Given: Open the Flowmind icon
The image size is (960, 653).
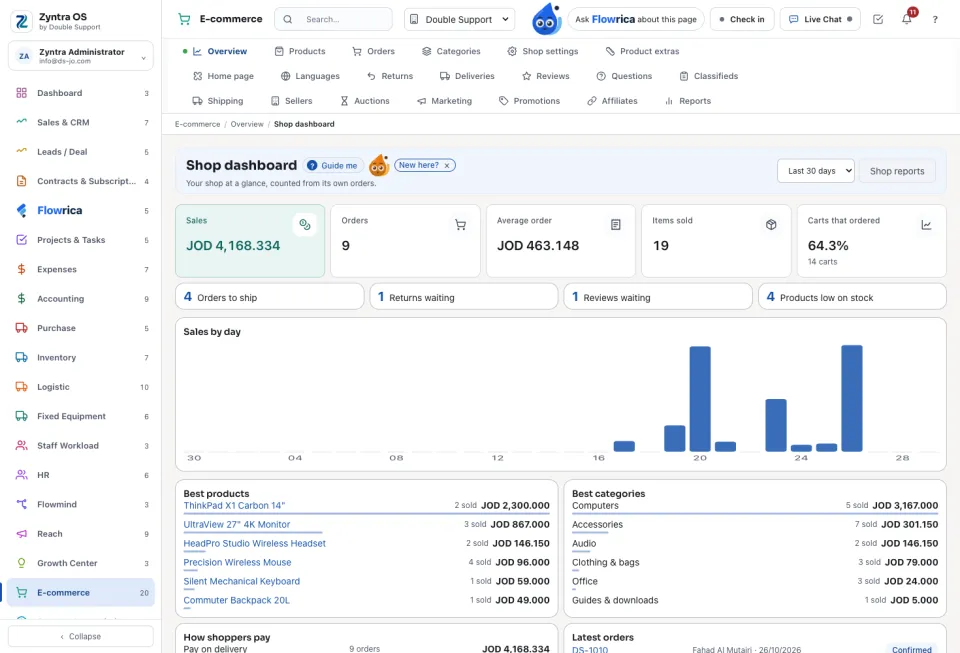Looking at the screenshot, I should (x=21, y=504).
